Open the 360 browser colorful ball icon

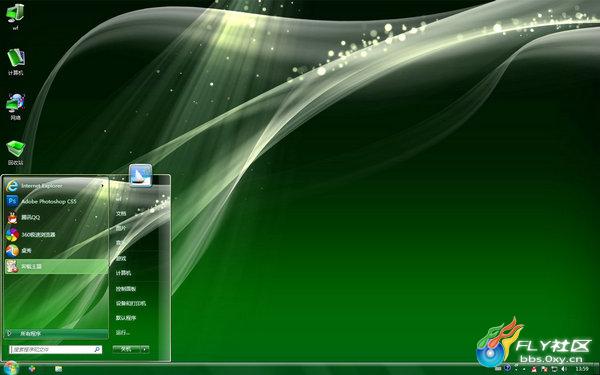(12, 234)
